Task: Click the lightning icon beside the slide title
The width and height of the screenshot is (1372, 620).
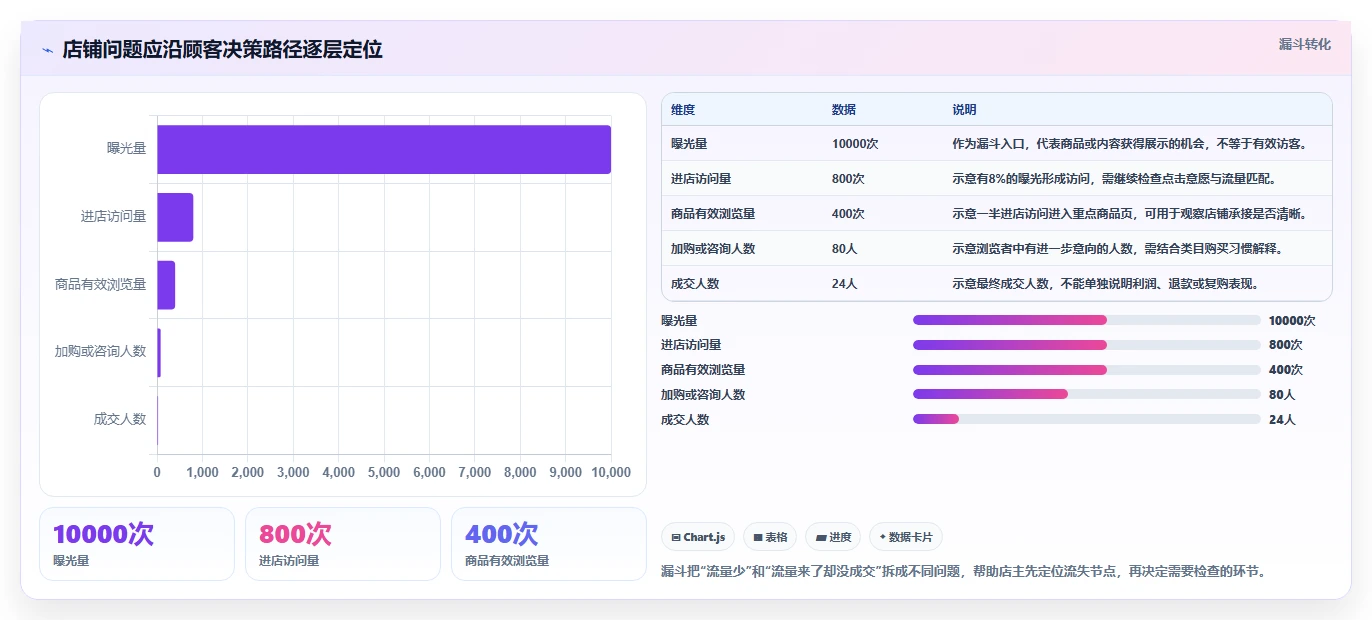Action: 47,50
